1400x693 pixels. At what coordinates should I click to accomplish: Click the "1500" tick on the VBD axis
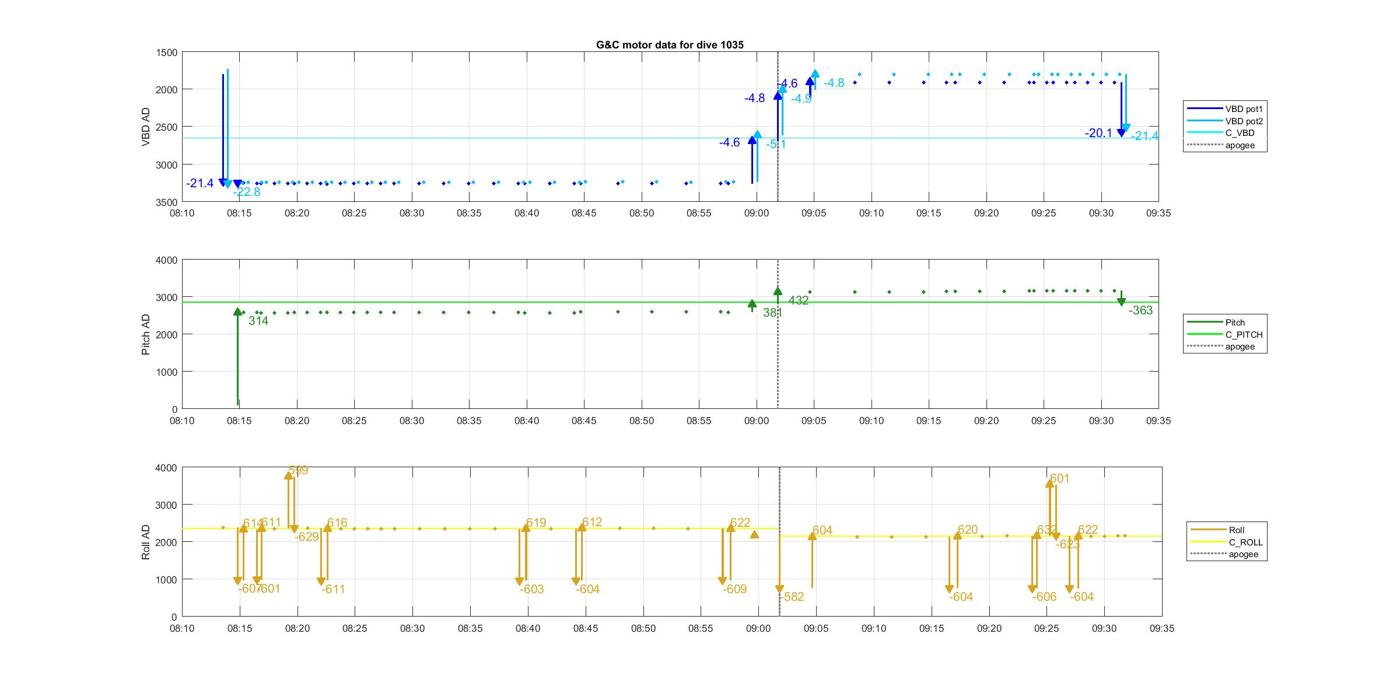pos(167,52)
